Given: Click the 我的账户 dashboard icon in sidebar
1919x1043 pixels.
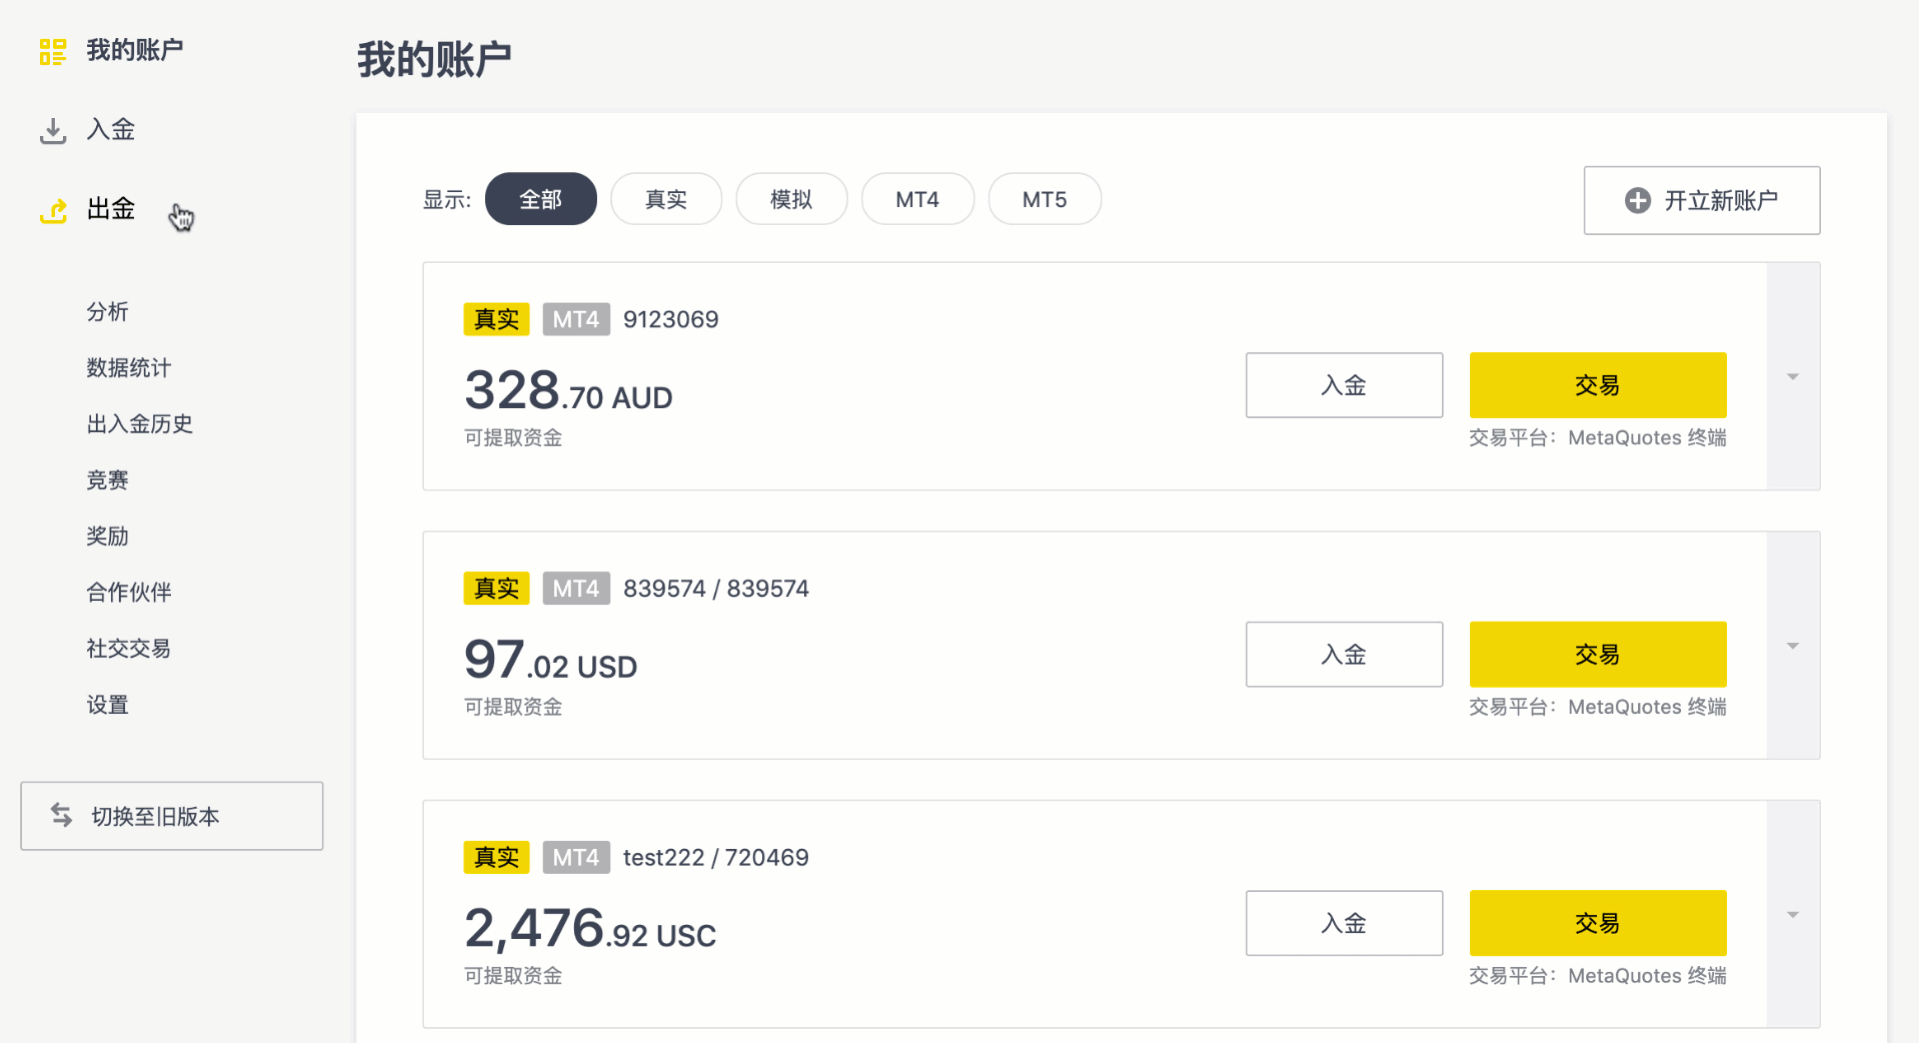Looking at the screenshot, I should [x=52, y=51].
